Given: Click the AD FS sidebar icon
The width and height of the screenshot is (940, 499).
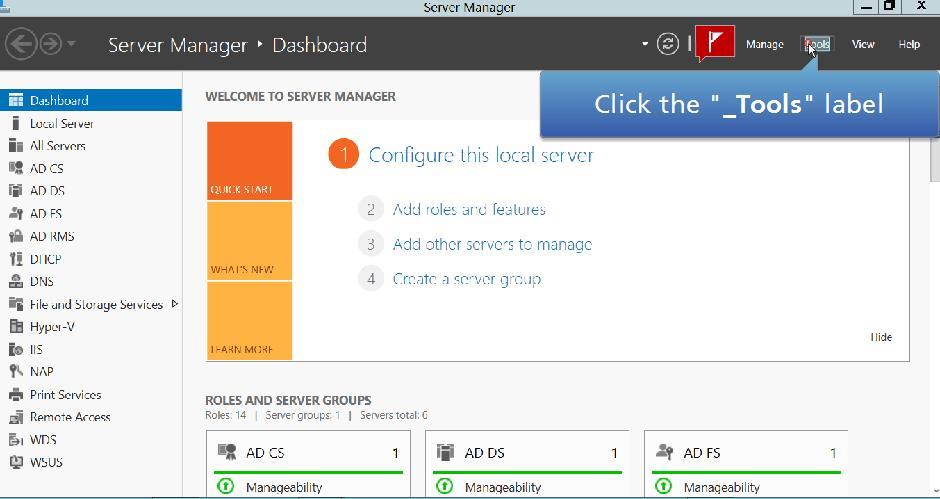Looking at the screenshot, I should (x=16, y=214).
